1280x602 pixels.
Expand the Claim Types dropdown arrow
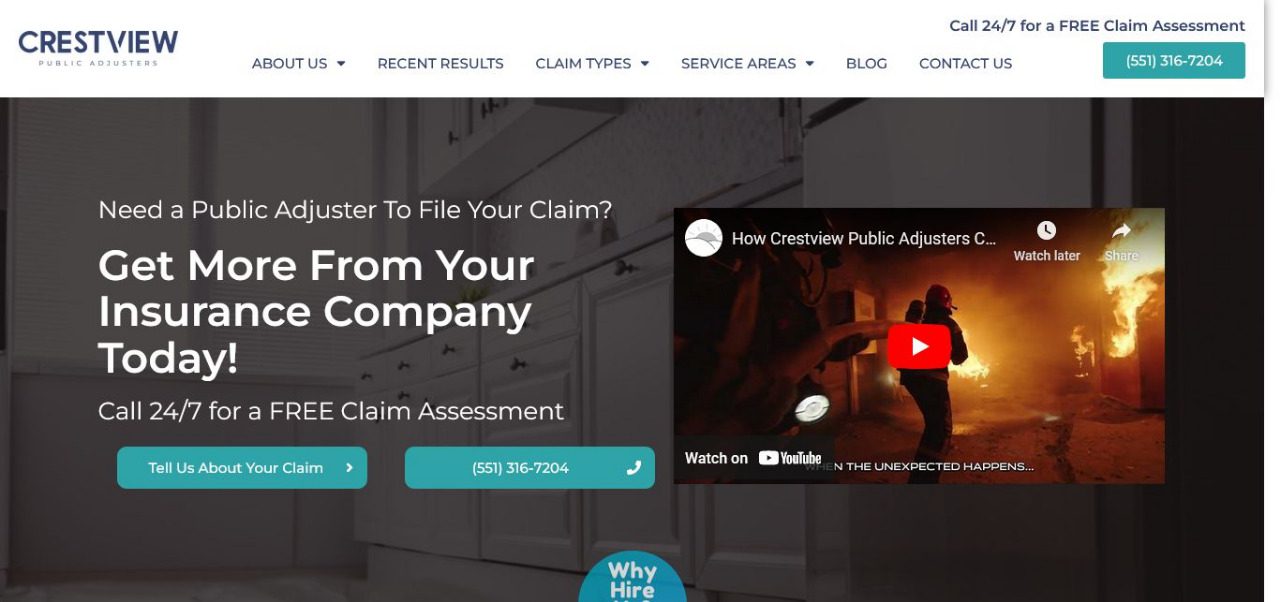[x=645, y=63]
